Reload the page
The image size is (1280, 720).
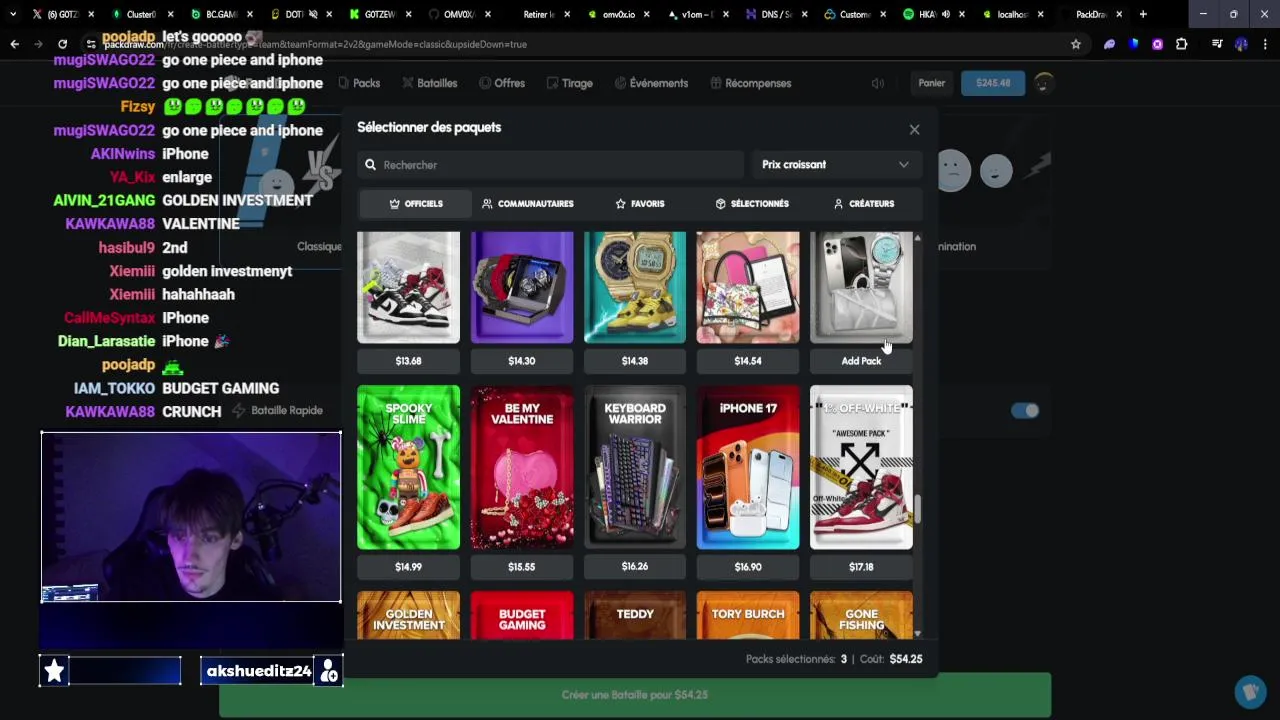(x=62, y=44)
